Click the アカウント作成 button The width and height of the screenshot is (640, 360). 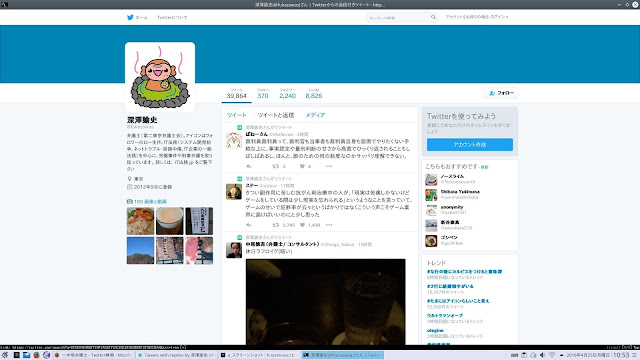coord(470,144)
